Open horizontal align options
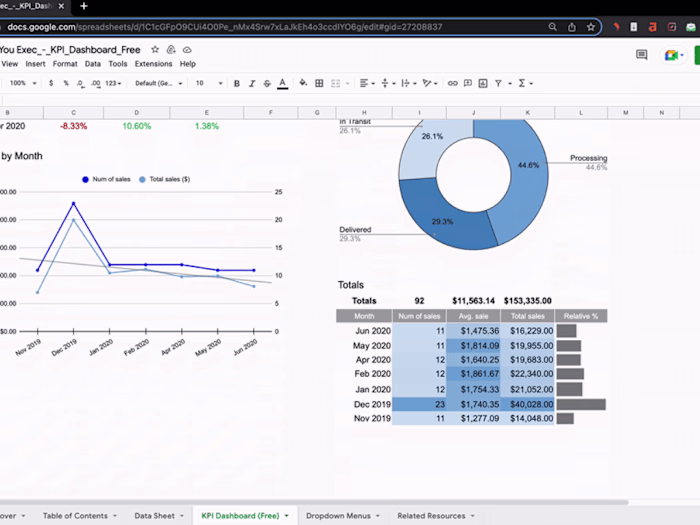Screen dimensions: 700x525 pos(367,83)
